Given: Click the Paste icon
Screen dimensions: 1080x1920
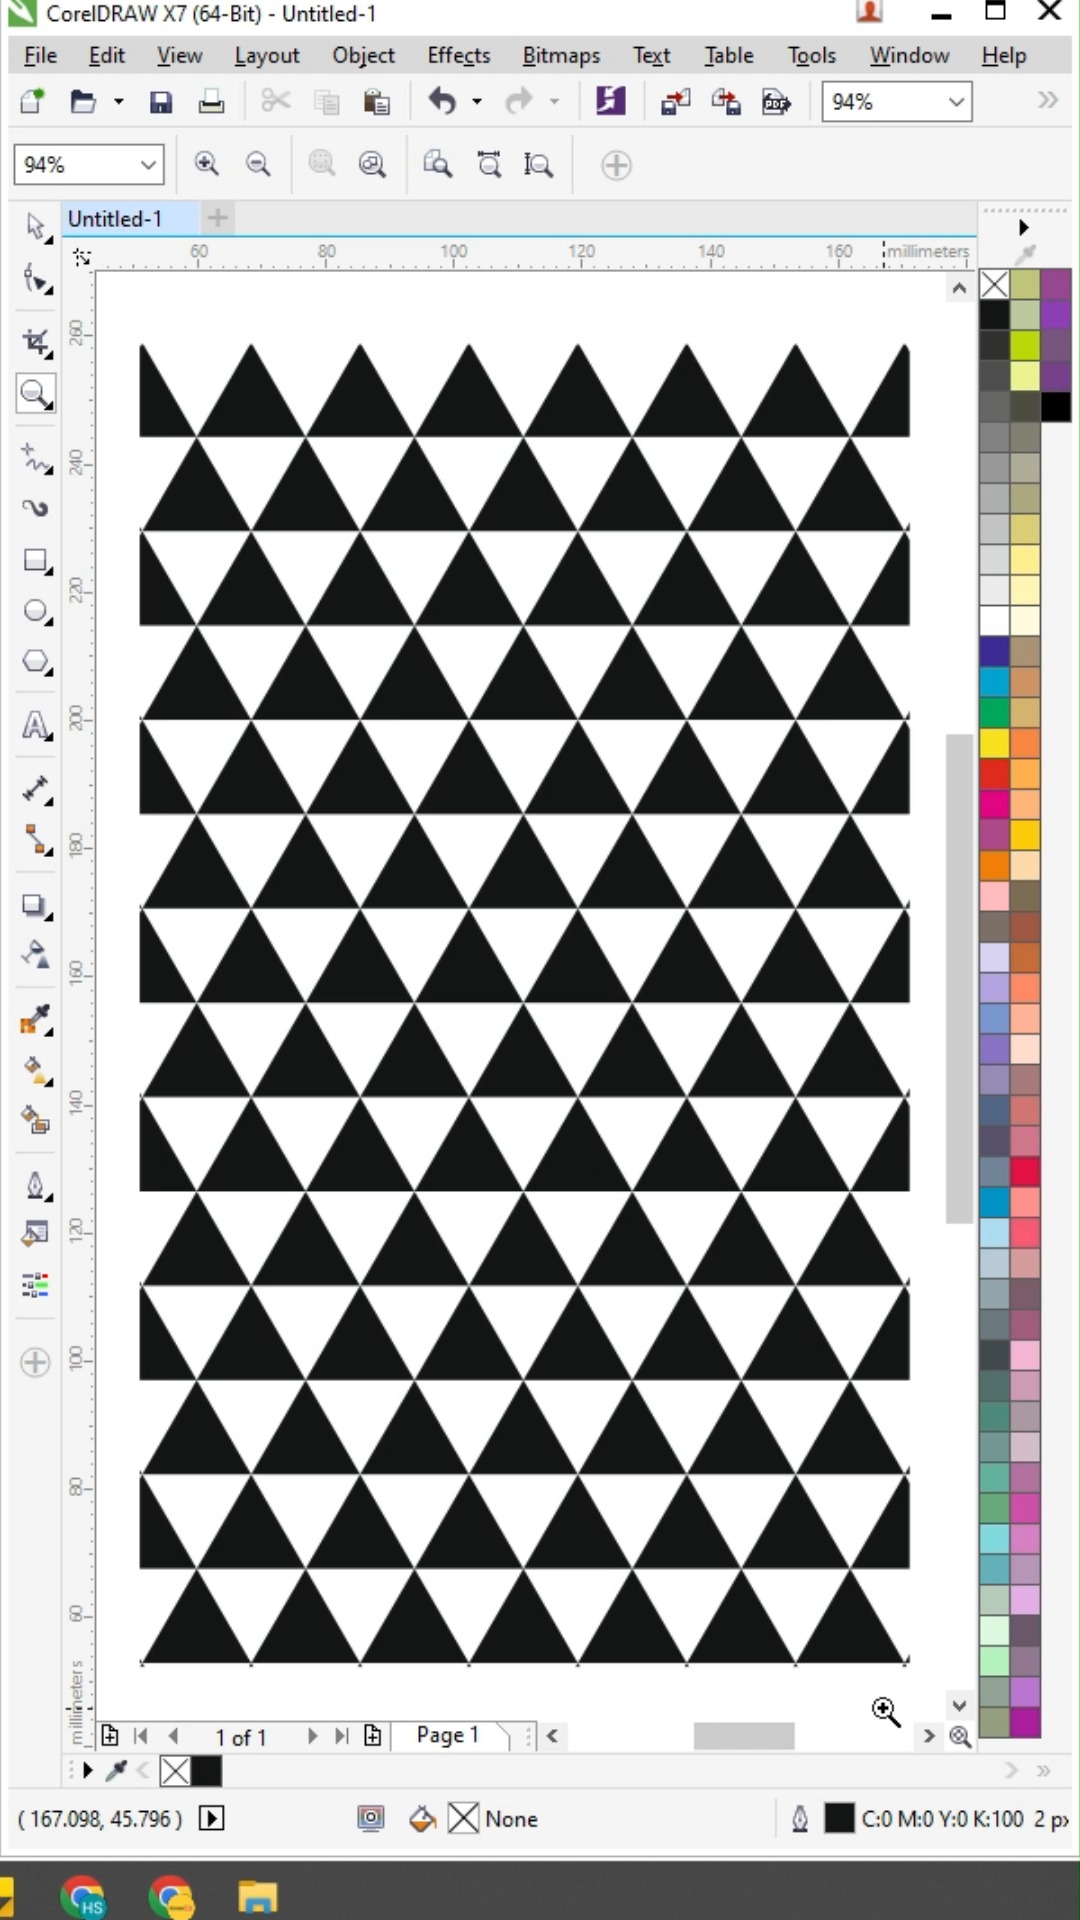Looking at the screenshot, I should pos(376,102).
